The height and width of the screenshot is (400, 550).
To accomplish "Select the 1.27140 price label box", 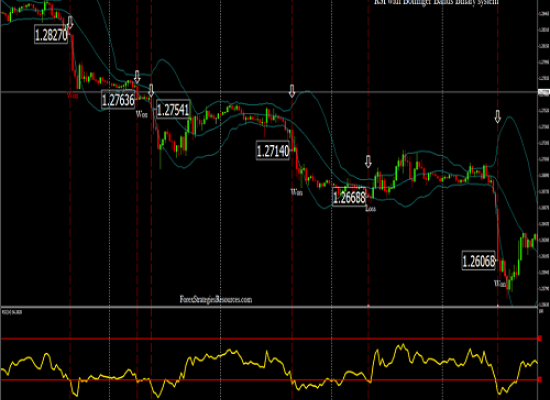I will tap(273, 151).
